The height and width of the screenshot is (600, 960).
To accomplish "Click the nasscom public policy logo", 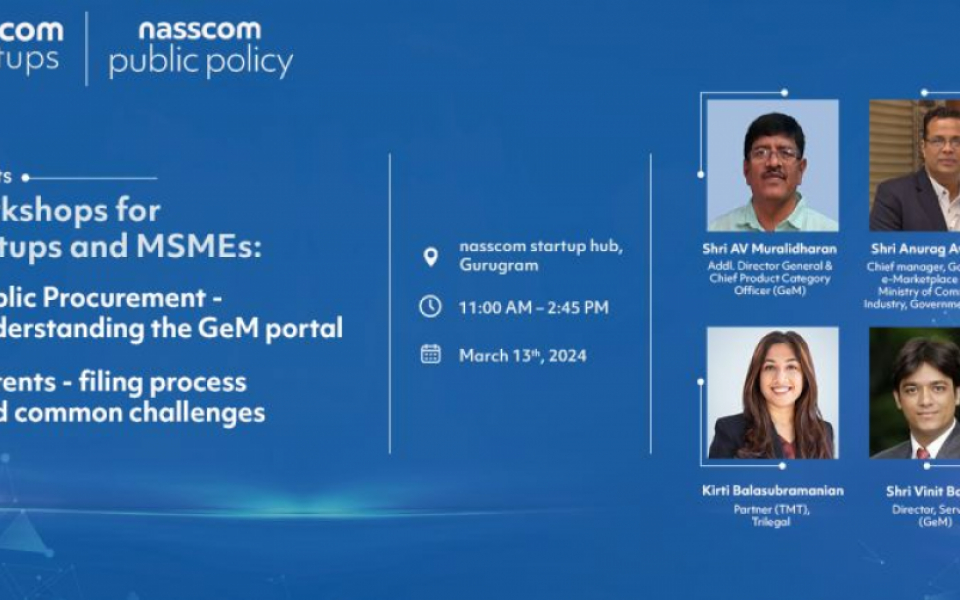I will (x=201, y=49).
